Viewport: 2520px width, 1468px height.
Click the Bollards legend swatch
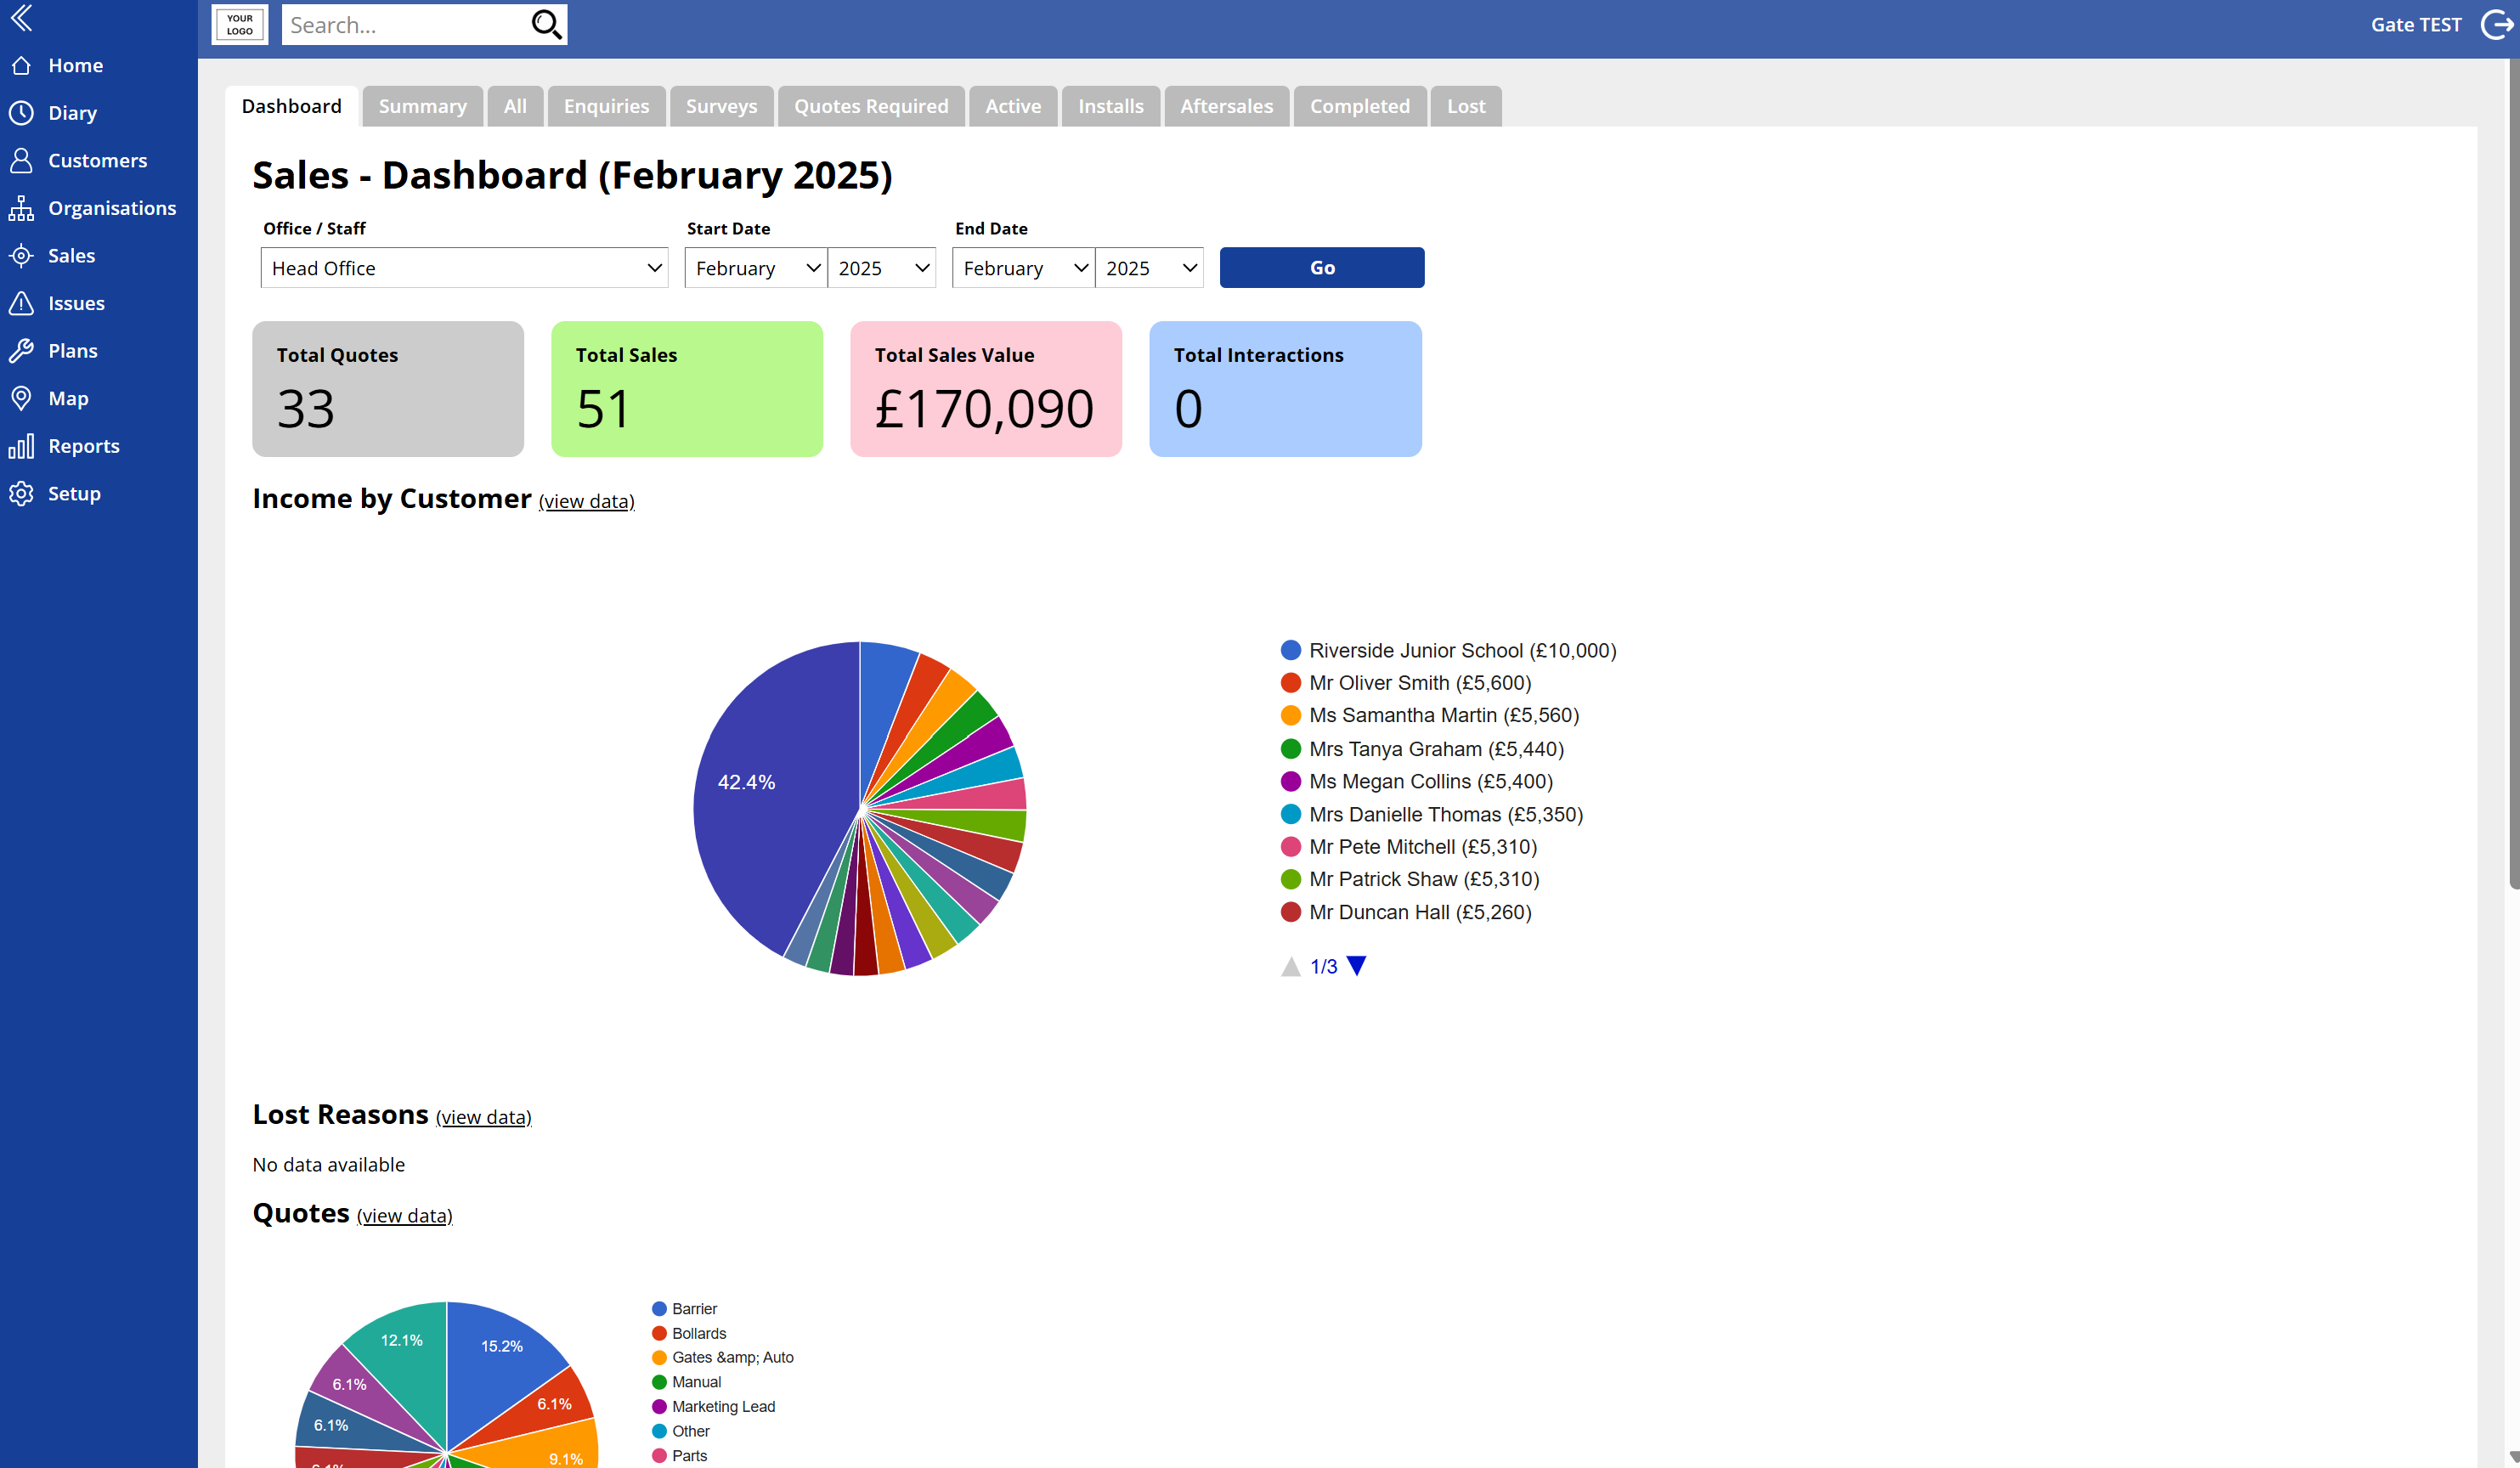coord(659,1334)
